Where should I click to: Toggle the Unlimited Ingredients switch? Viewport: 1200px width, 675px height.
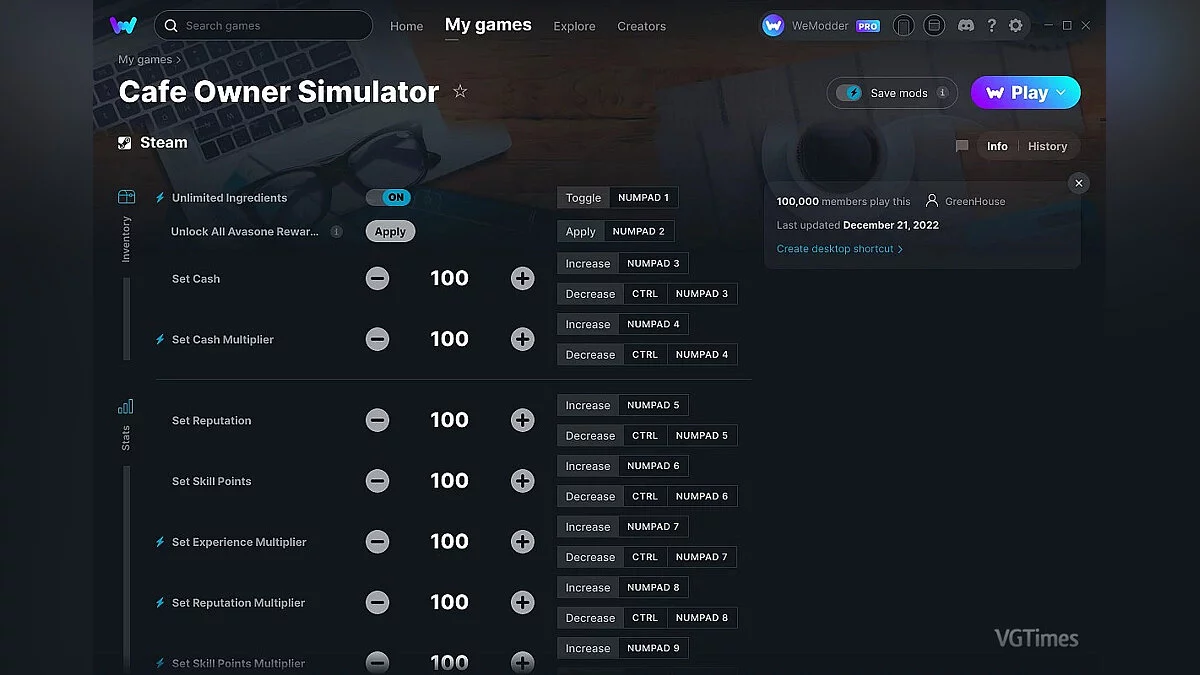389,198
